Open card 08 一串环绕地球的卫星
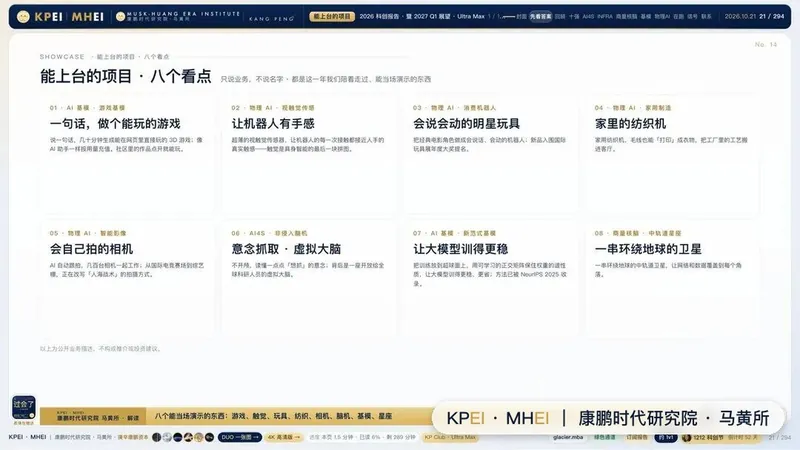Viewport: 800px width, 450px height. coord(672,280)
